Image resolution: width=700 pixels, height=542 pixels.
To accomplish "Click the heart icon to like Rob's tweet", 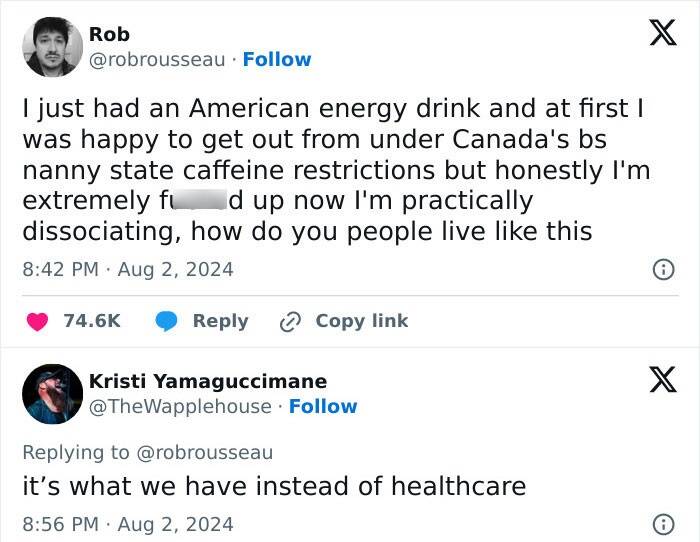I will point(37,321).
